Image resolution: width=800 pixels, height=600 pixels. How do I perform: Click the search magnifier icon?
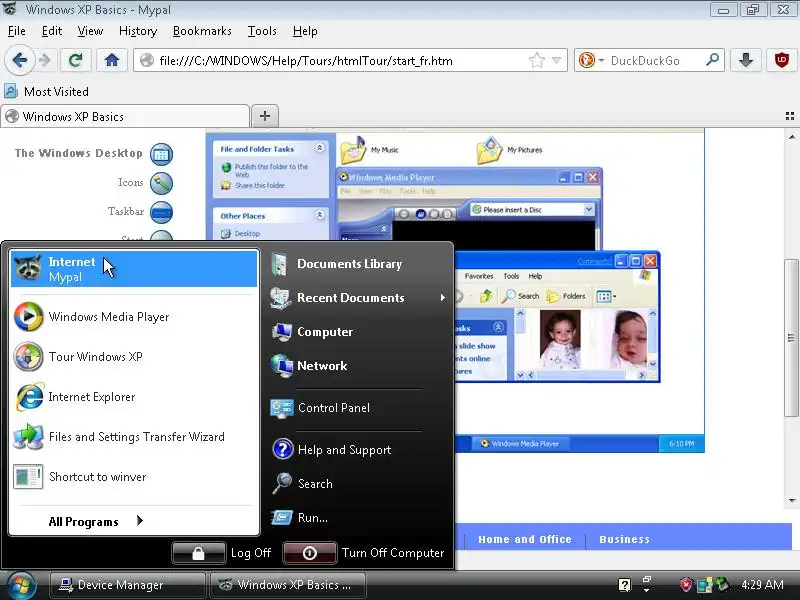(x=713, y=60)
